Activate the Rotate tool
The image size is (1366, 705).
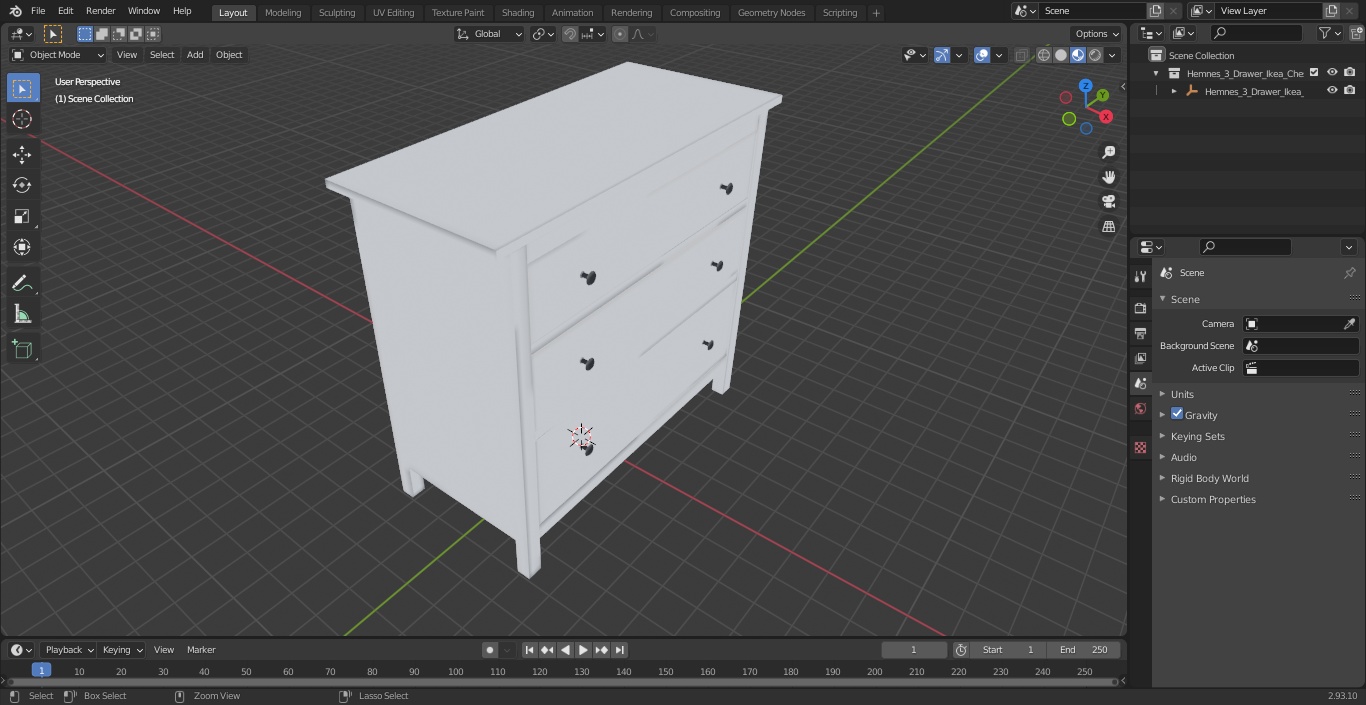tap(22, 185)
